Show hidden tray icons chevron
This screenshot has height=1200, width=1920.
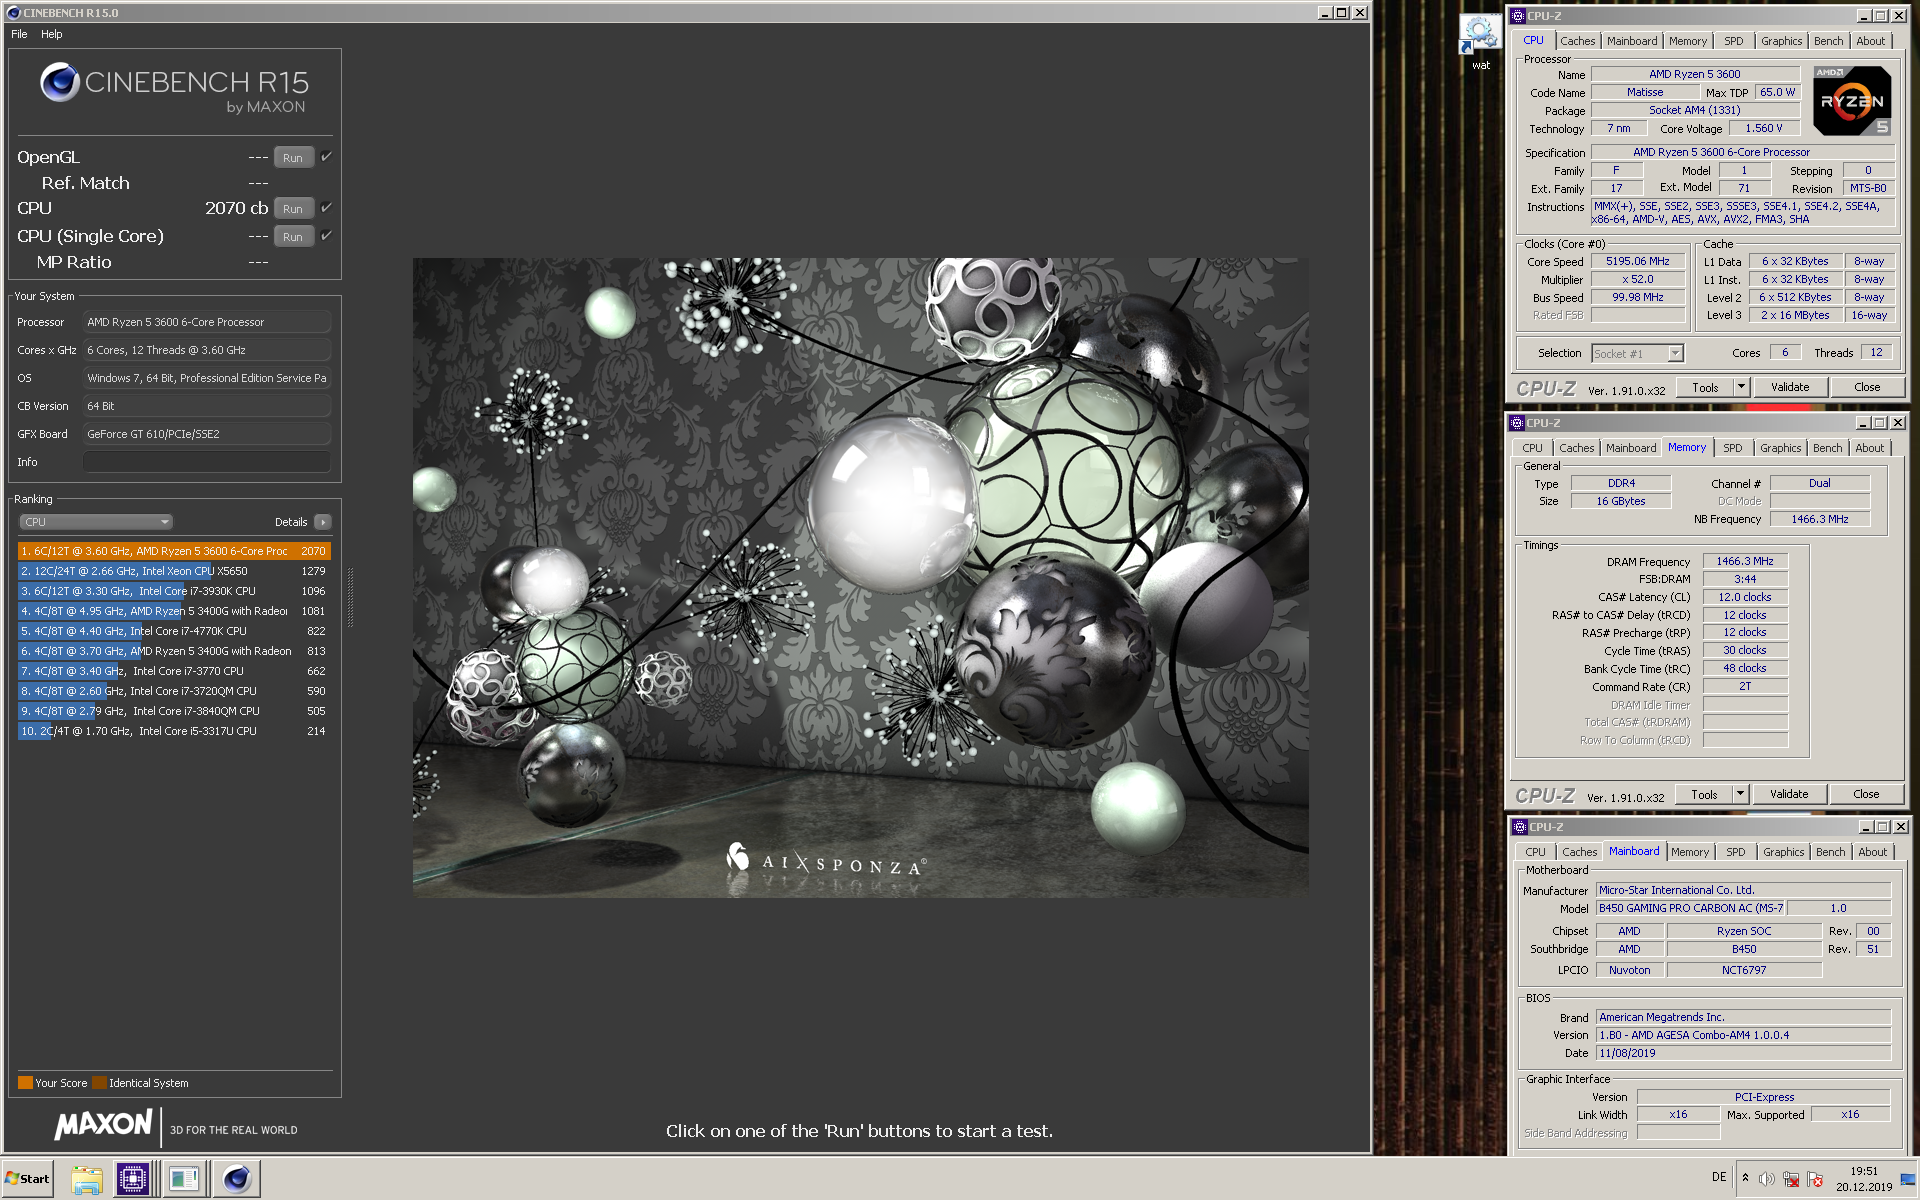coord(1745,1177)
